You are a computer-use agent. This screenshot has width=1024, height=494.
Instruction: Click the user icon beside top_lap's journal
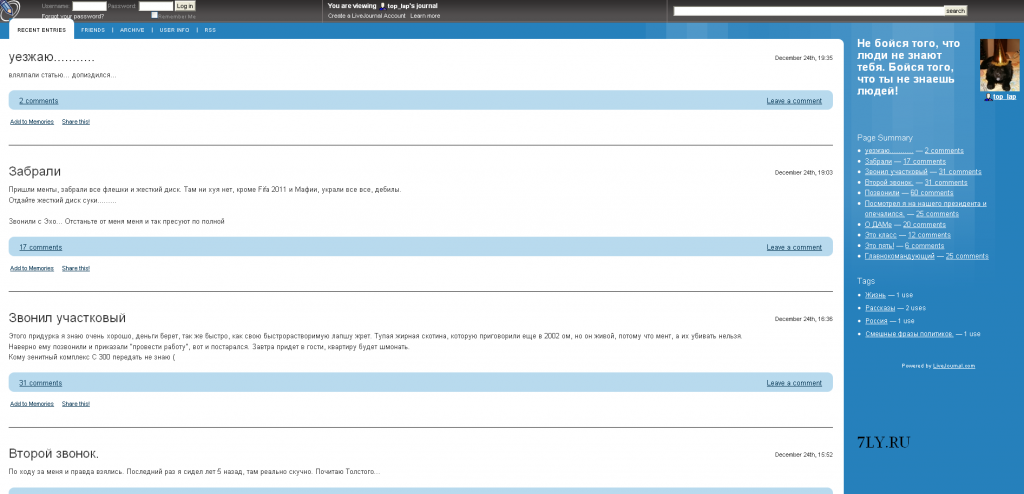[382, 6]
